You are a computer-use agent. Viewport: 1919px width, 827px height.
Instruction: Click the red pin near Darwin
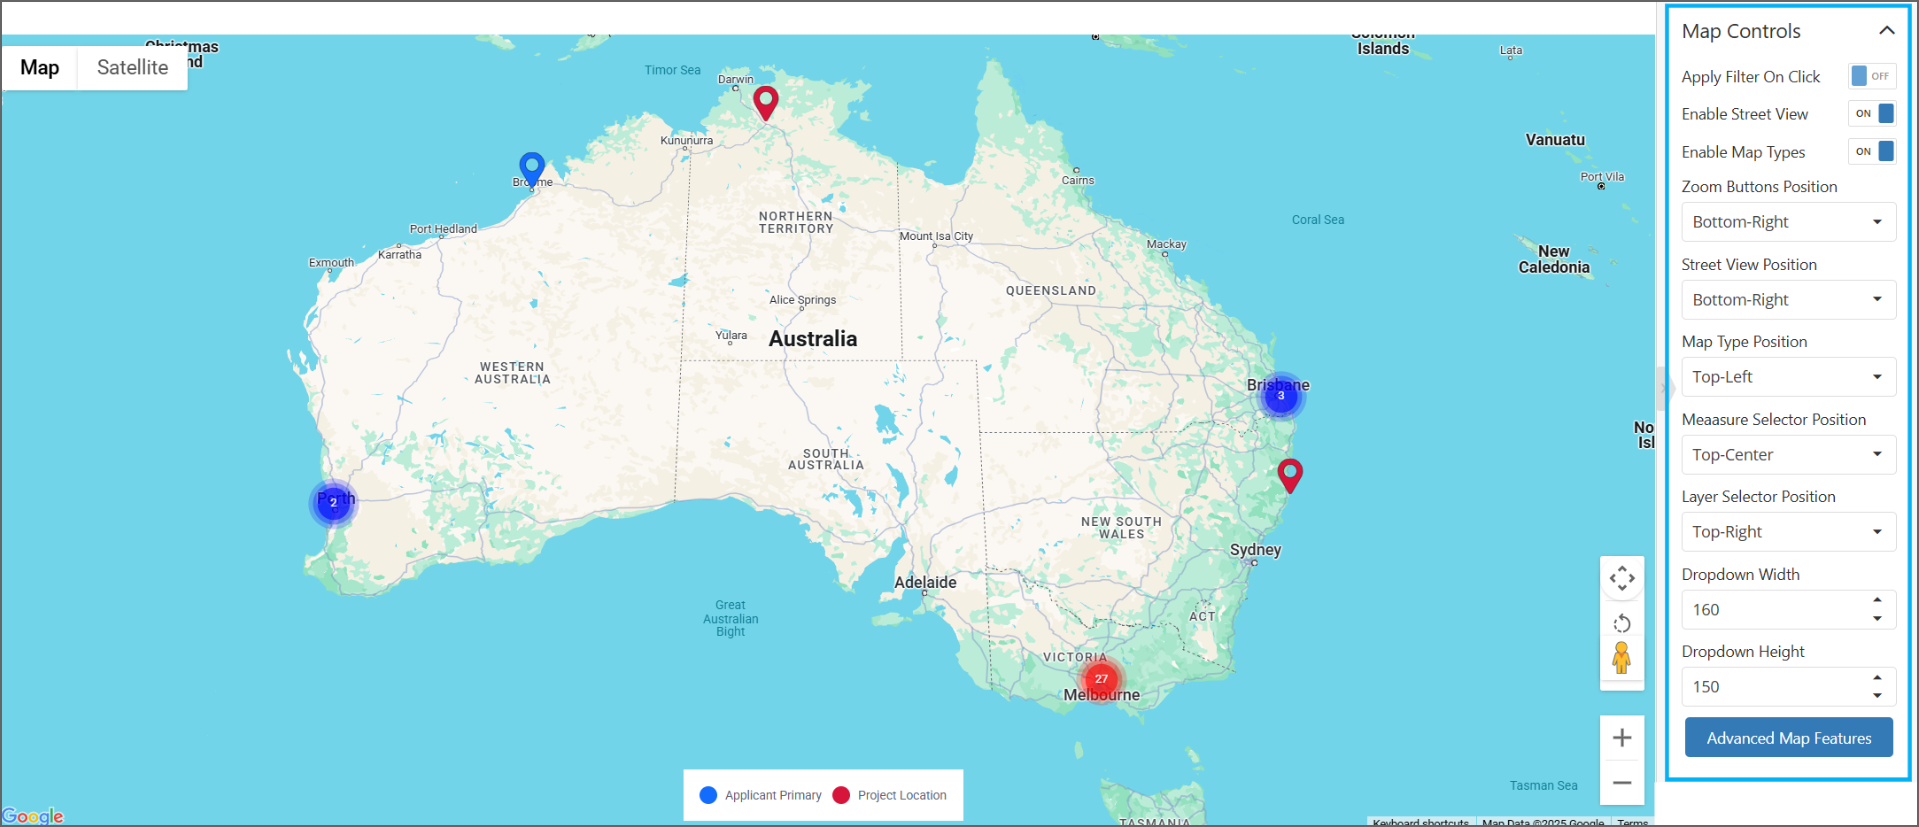click(765, 101)
